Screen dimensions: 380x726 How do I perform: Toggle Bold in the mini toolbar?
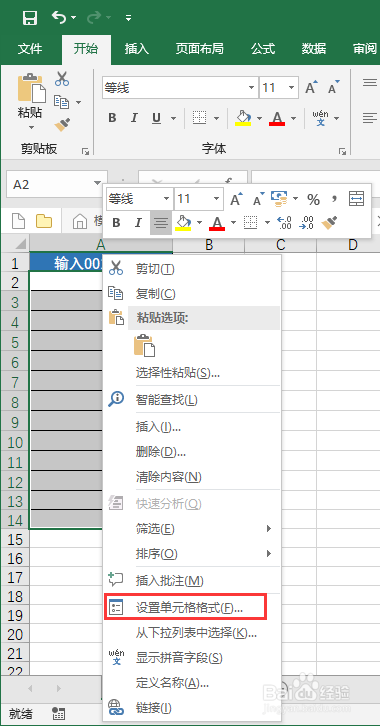116,223
